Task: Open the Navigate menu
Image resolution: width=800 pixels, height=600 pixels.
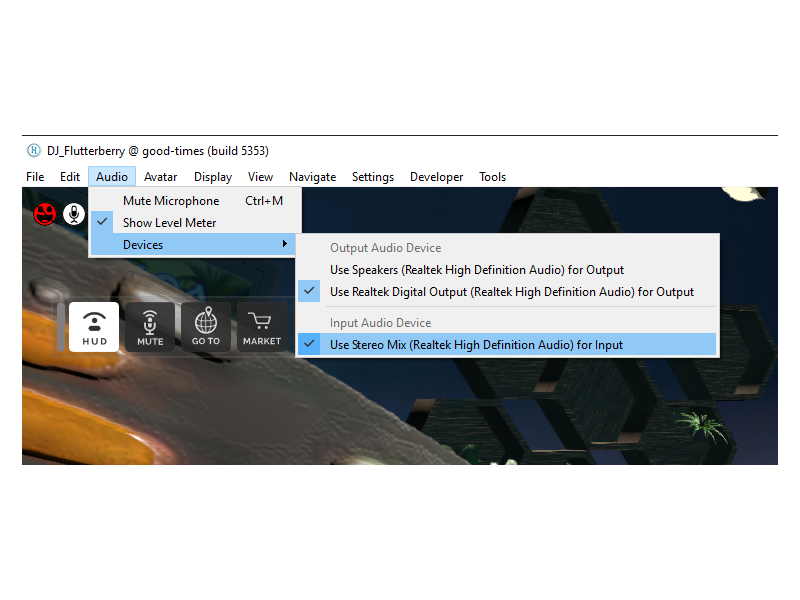Action: pyautogui.click(x=312, y=177)
